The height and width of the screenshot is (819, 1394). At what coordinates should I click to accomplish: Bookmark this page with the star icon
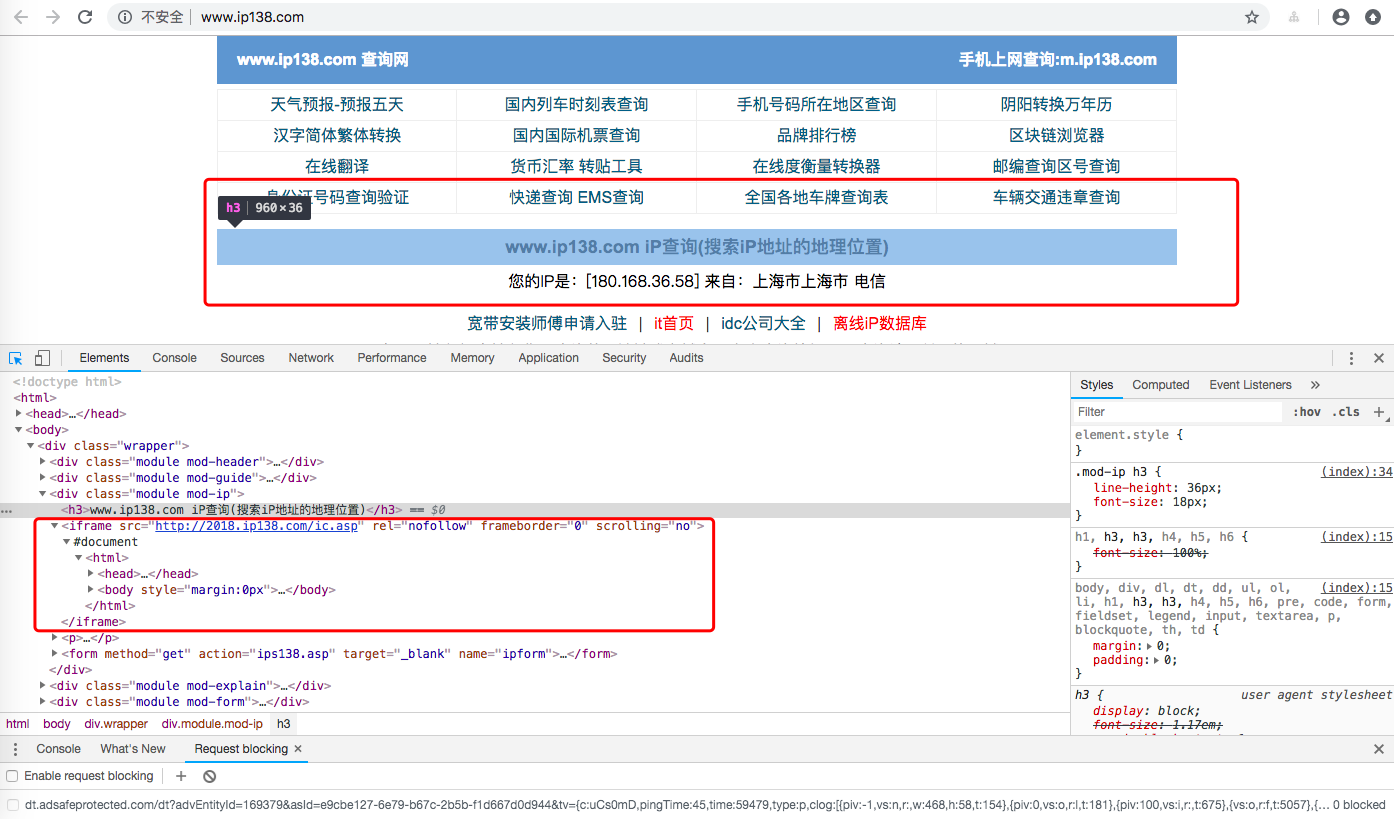pos(1251,17)
